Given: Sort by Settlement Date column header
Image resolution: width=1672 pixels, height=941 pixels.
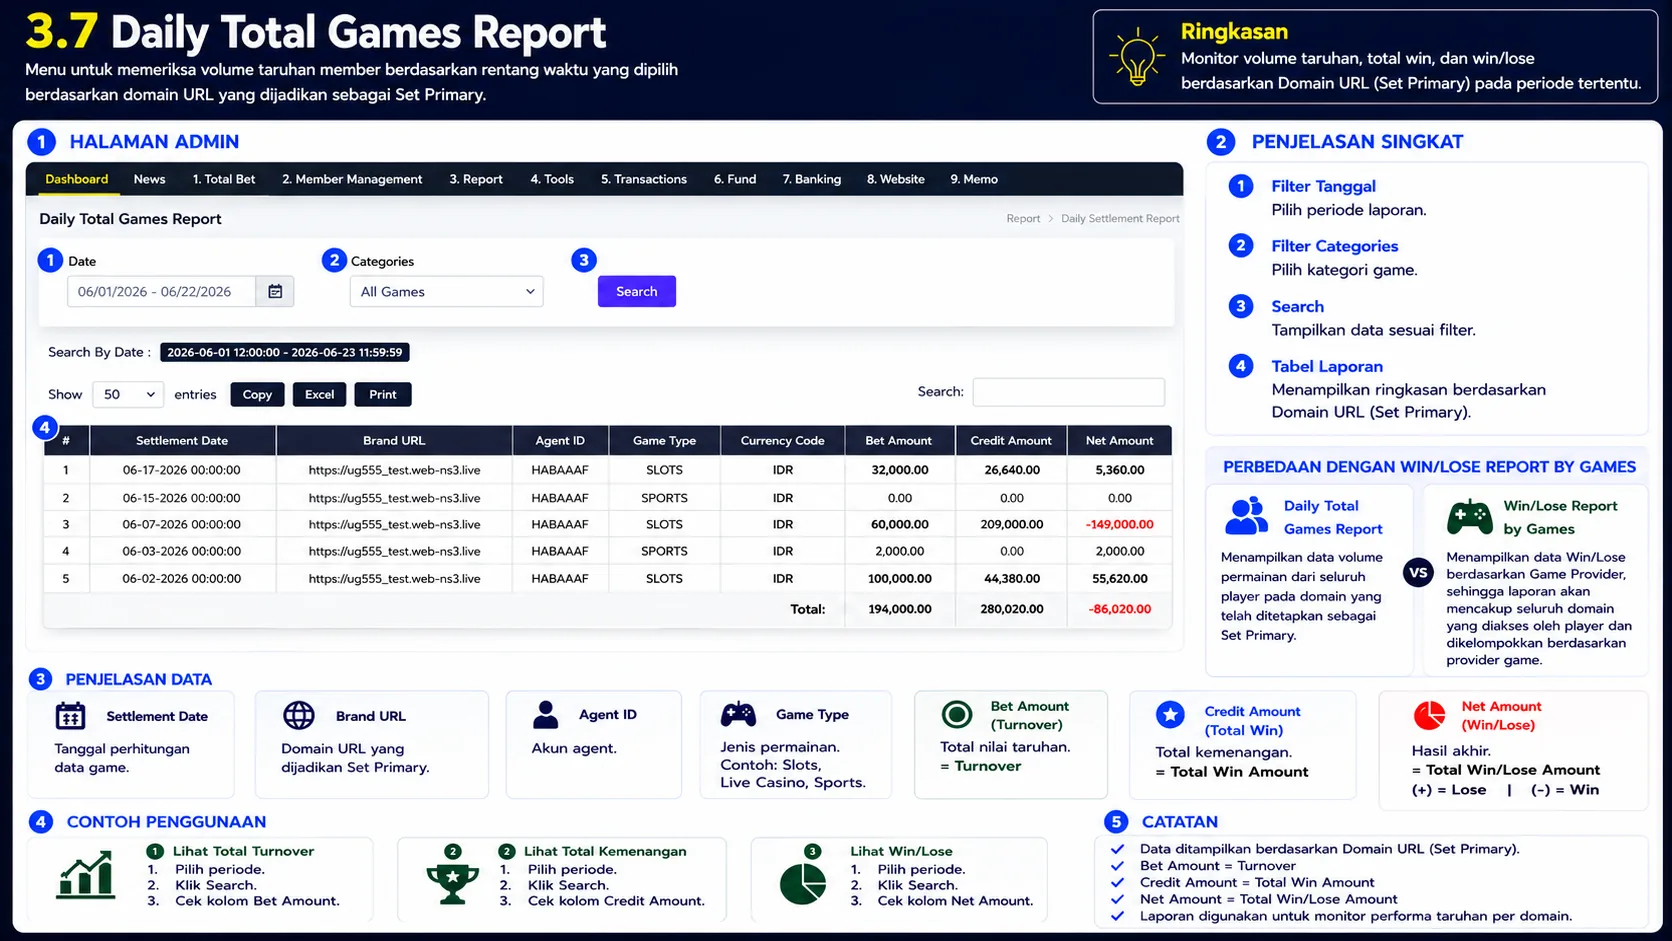Looking at the screenshot, I should 182,440.
